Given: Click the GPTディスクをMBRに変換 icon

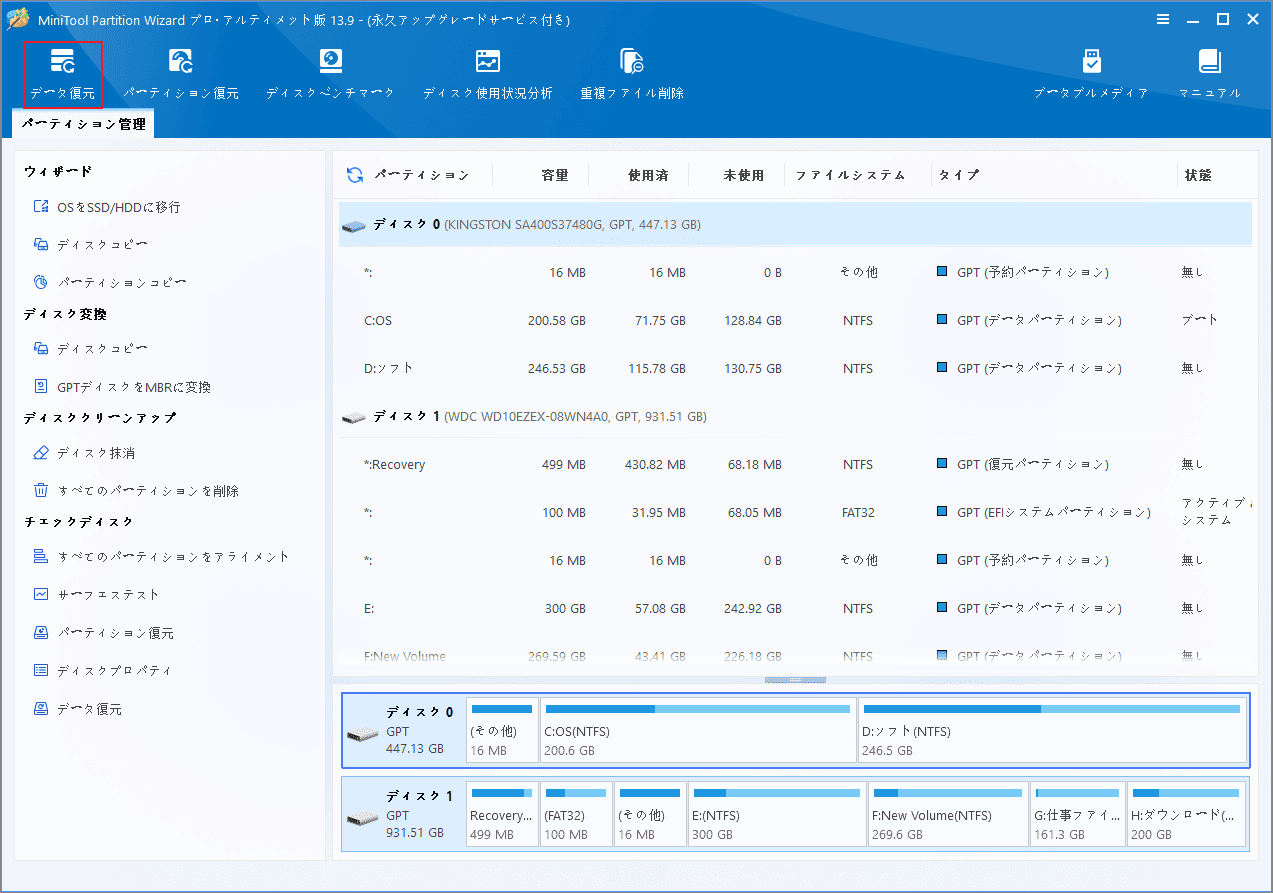Looking at the screenshot, I should pyautogui.click(x=41, y=387).
